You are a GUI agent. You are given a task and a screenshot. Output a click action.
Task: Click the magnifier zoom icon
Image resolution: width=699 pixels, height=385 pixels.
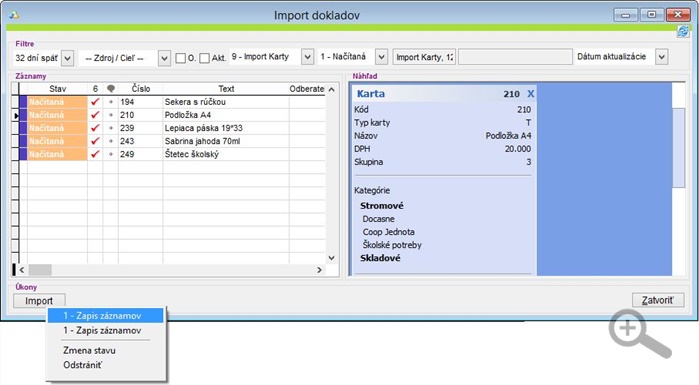click(639, 334)
